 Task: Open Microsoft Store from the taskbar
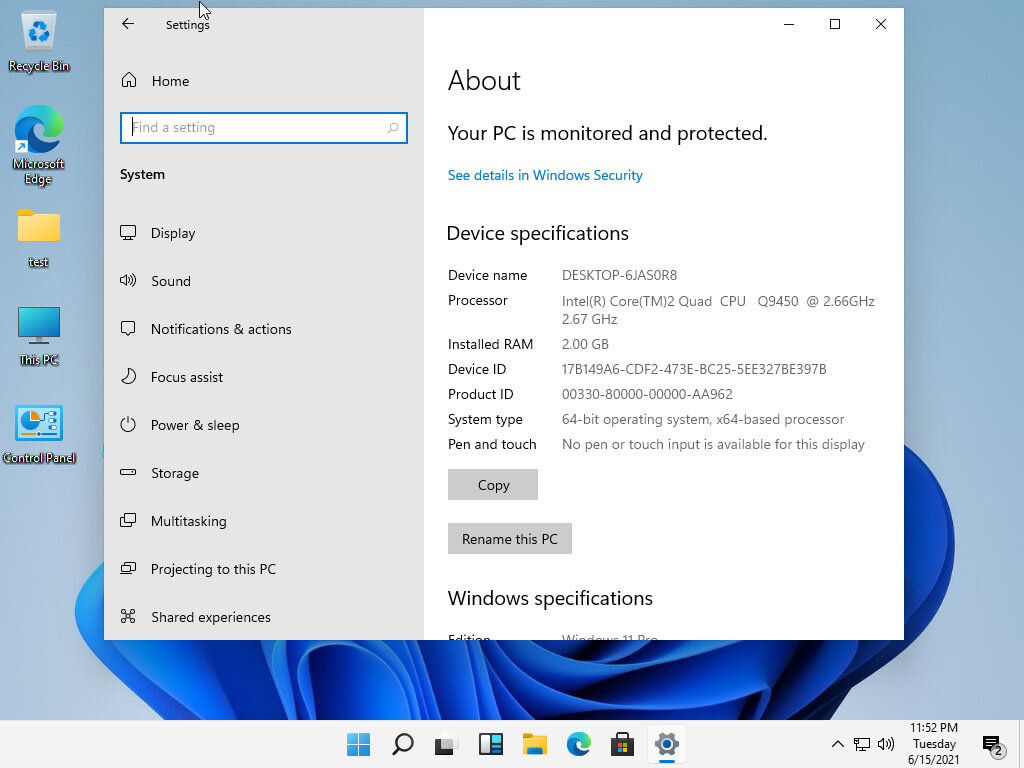(x=622, y=744)
